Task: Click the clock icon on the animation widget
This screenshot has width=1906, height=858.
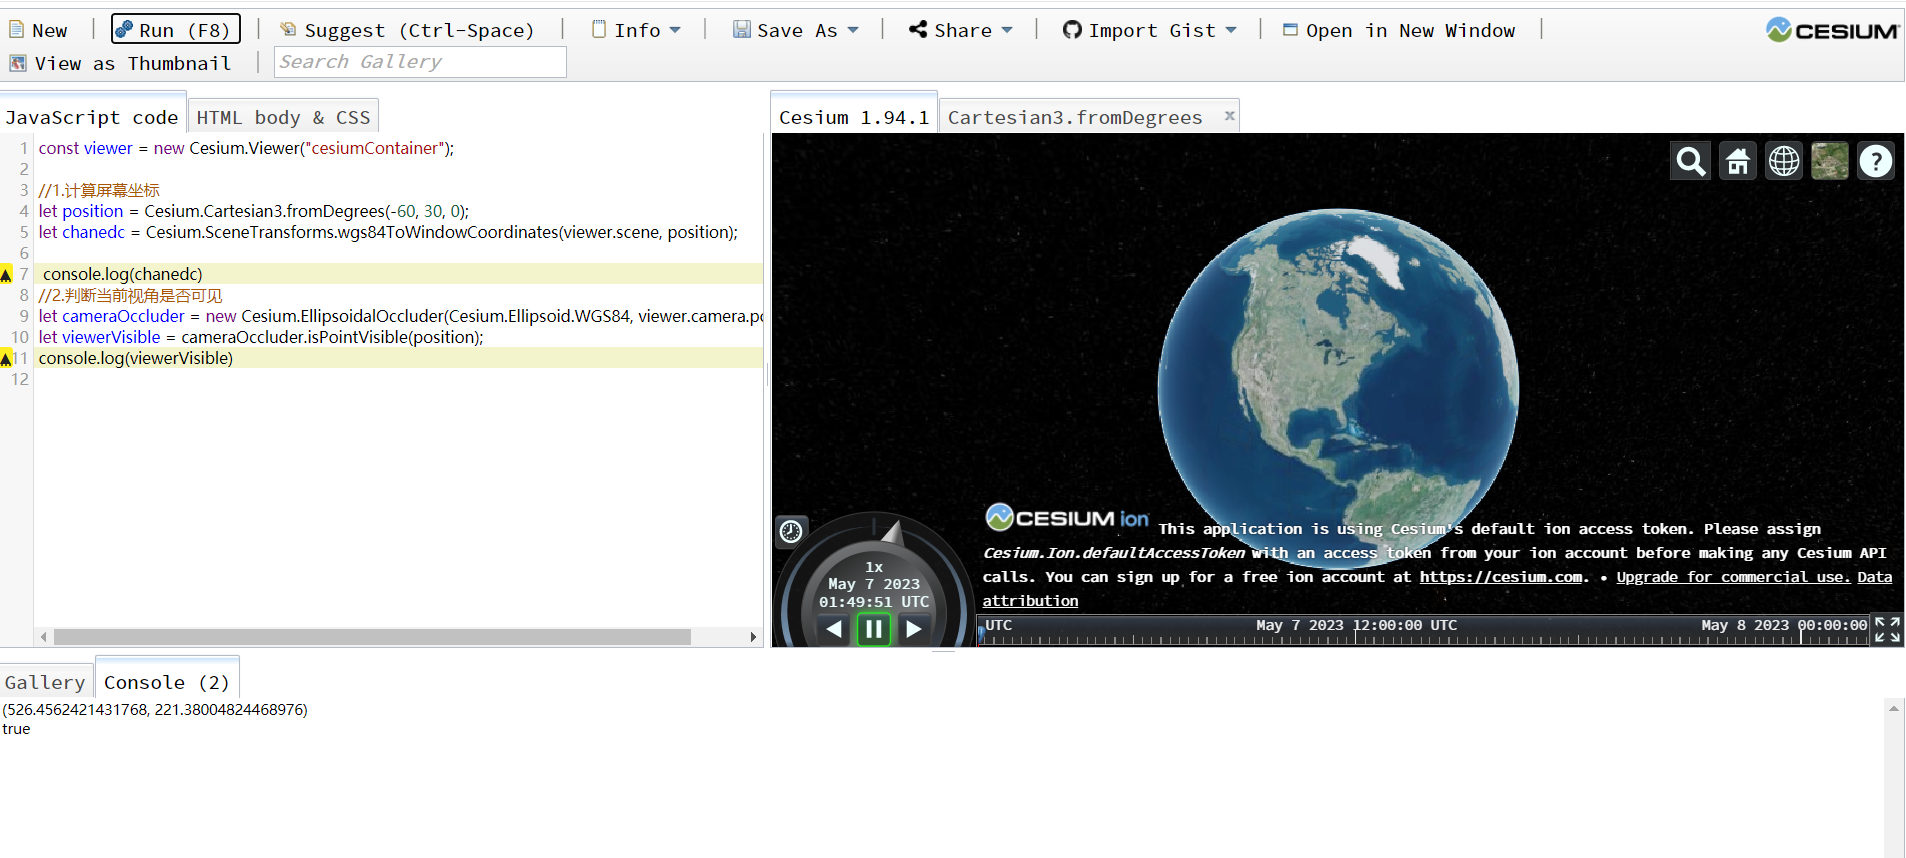Action: click(x=791, y=531)
